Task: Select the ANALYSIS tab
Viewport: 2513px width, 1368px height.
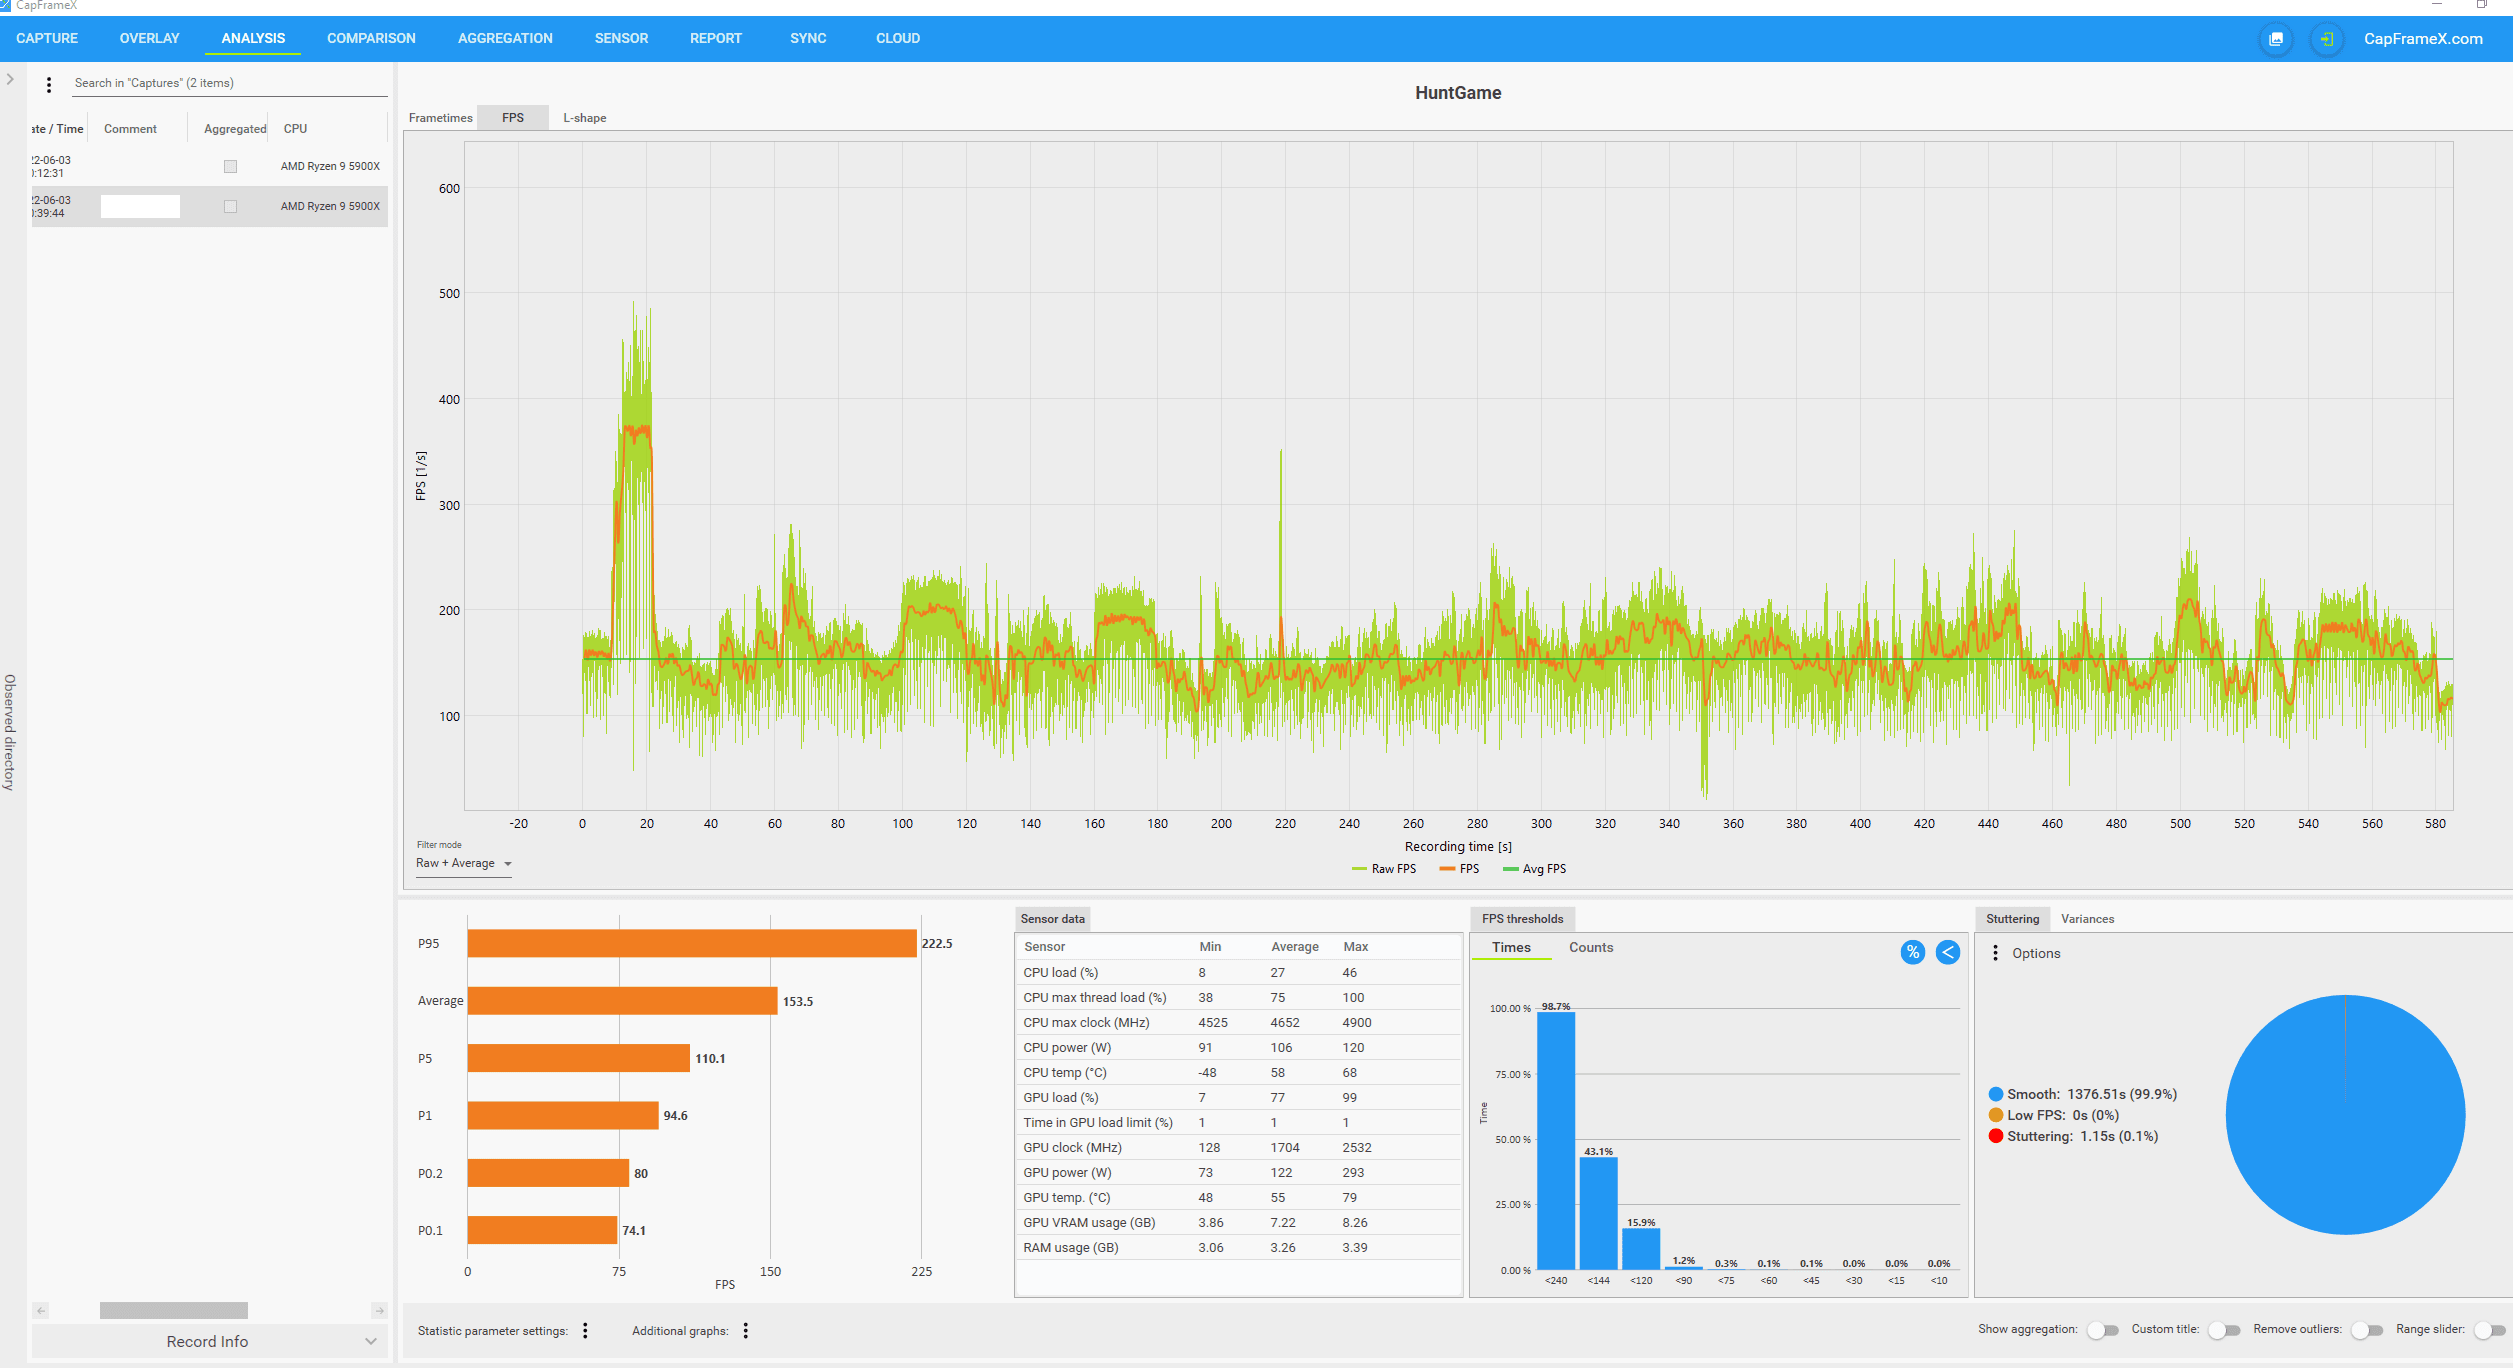Action: tap(253, 38)
